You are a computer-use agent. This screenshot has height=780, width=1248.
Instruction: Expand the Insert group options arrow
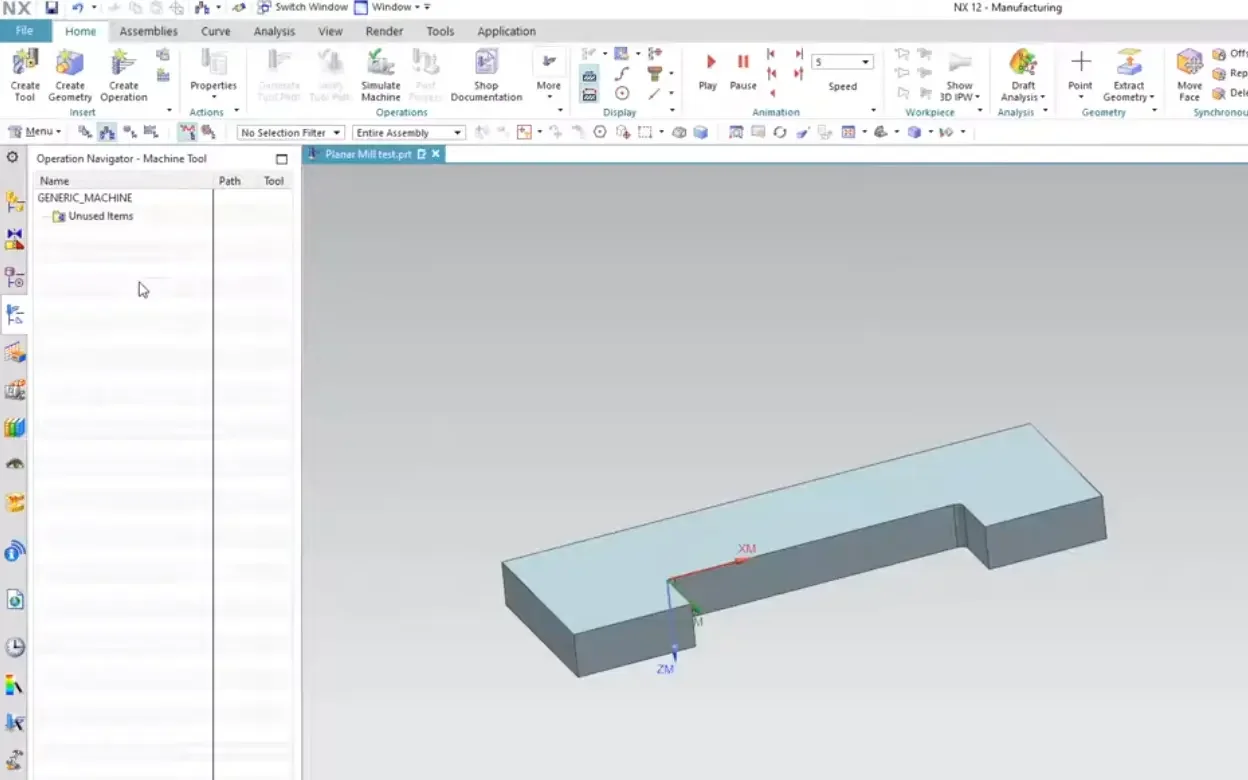pyautogui.click(x=169, y=111)
